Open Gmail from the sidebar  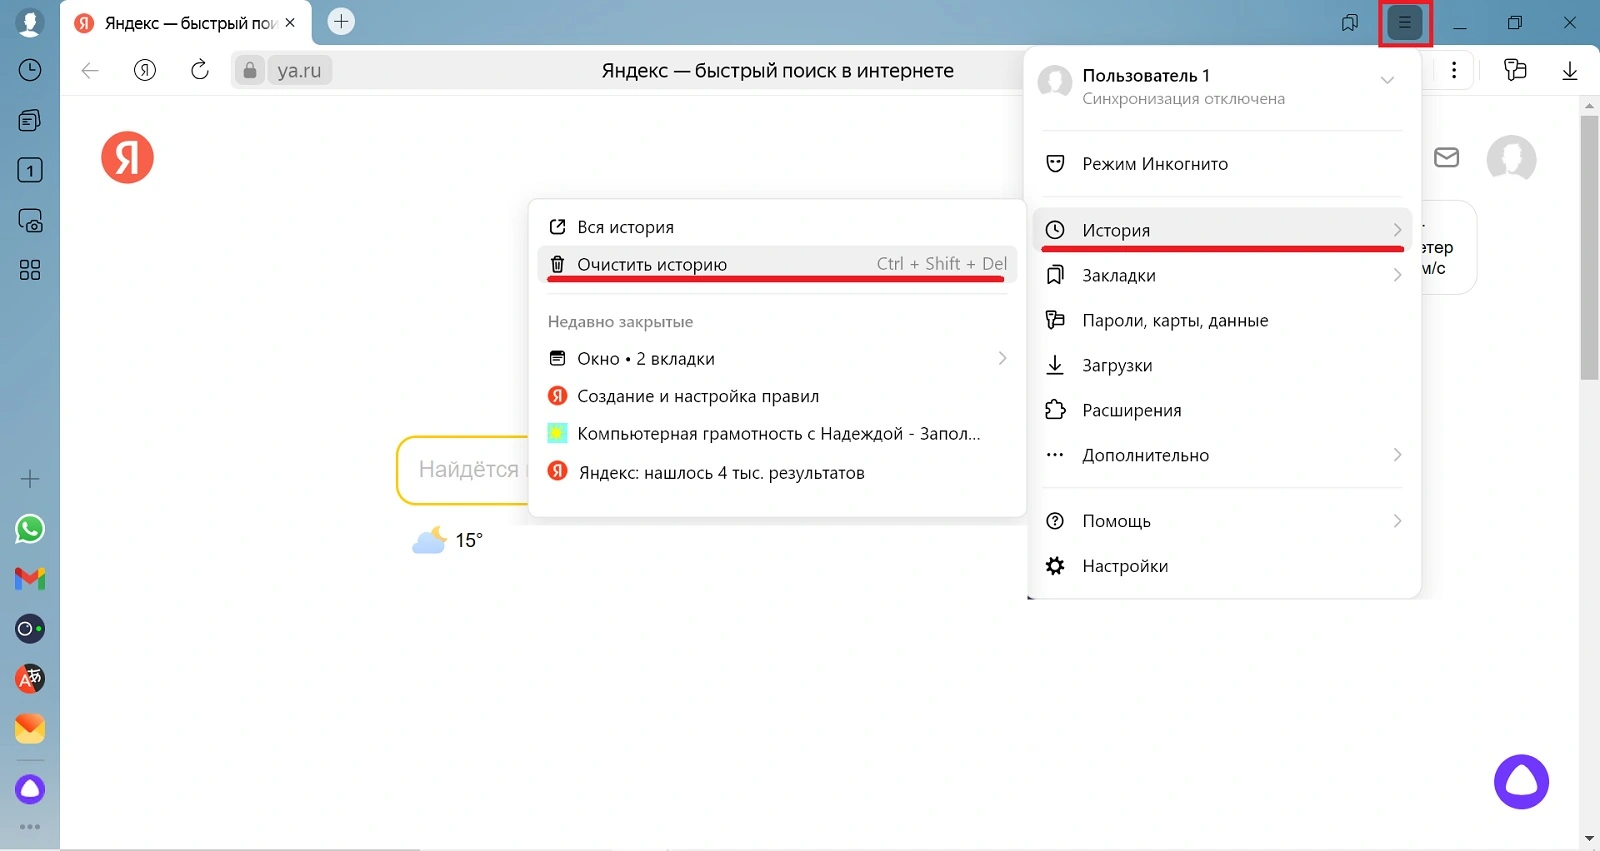(30, 579)
